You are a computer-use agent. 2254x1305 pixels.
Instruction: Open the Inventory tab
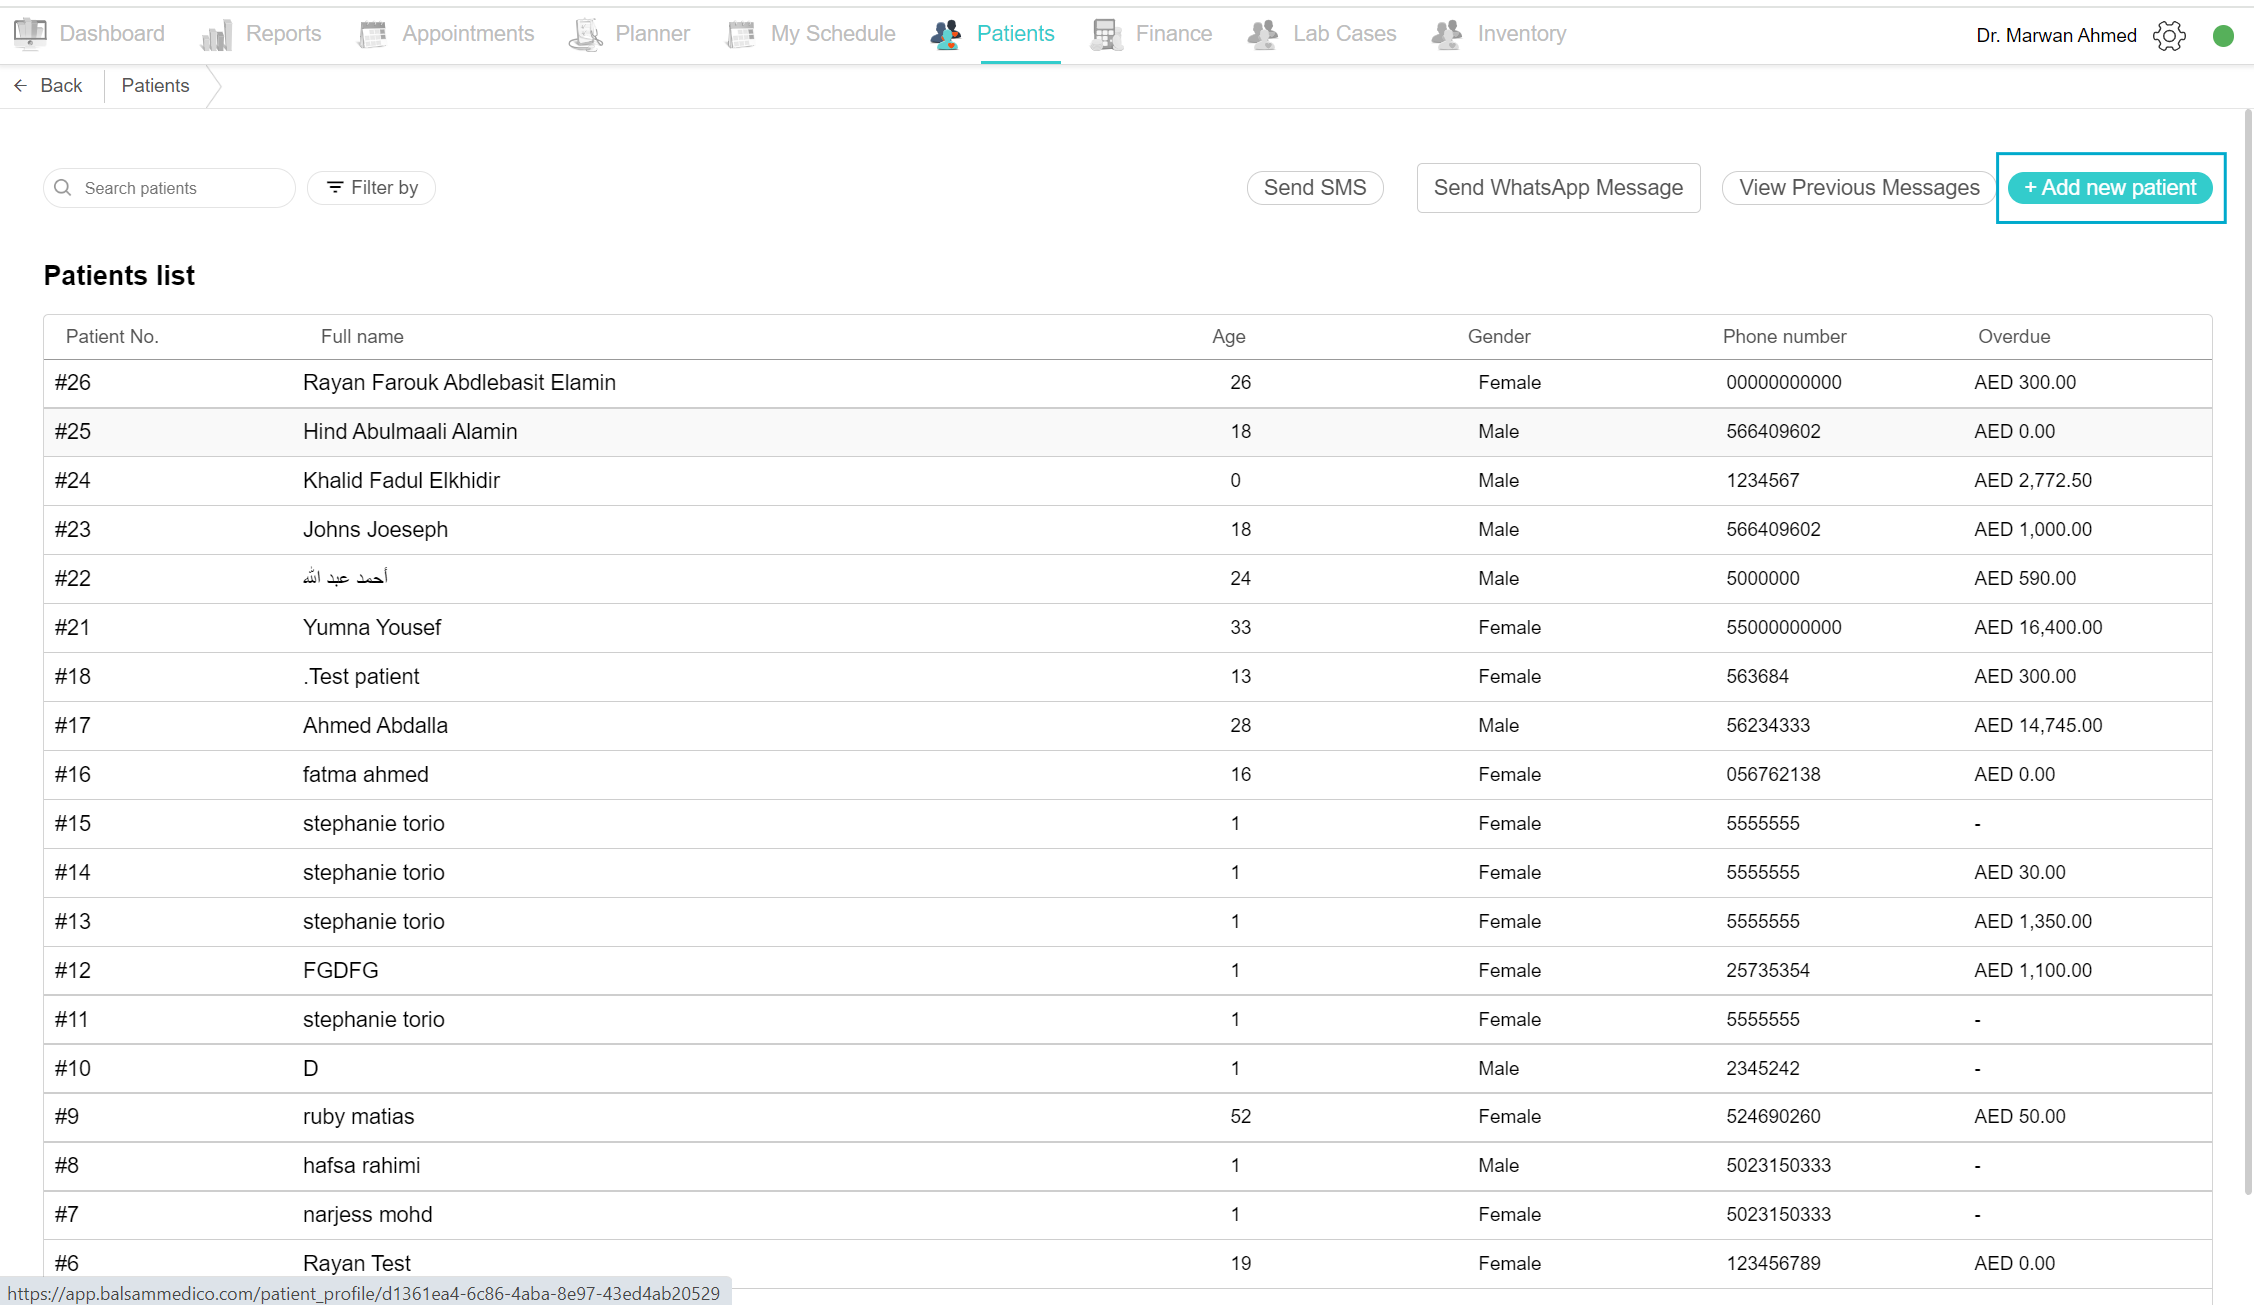tap(1522, 34)
